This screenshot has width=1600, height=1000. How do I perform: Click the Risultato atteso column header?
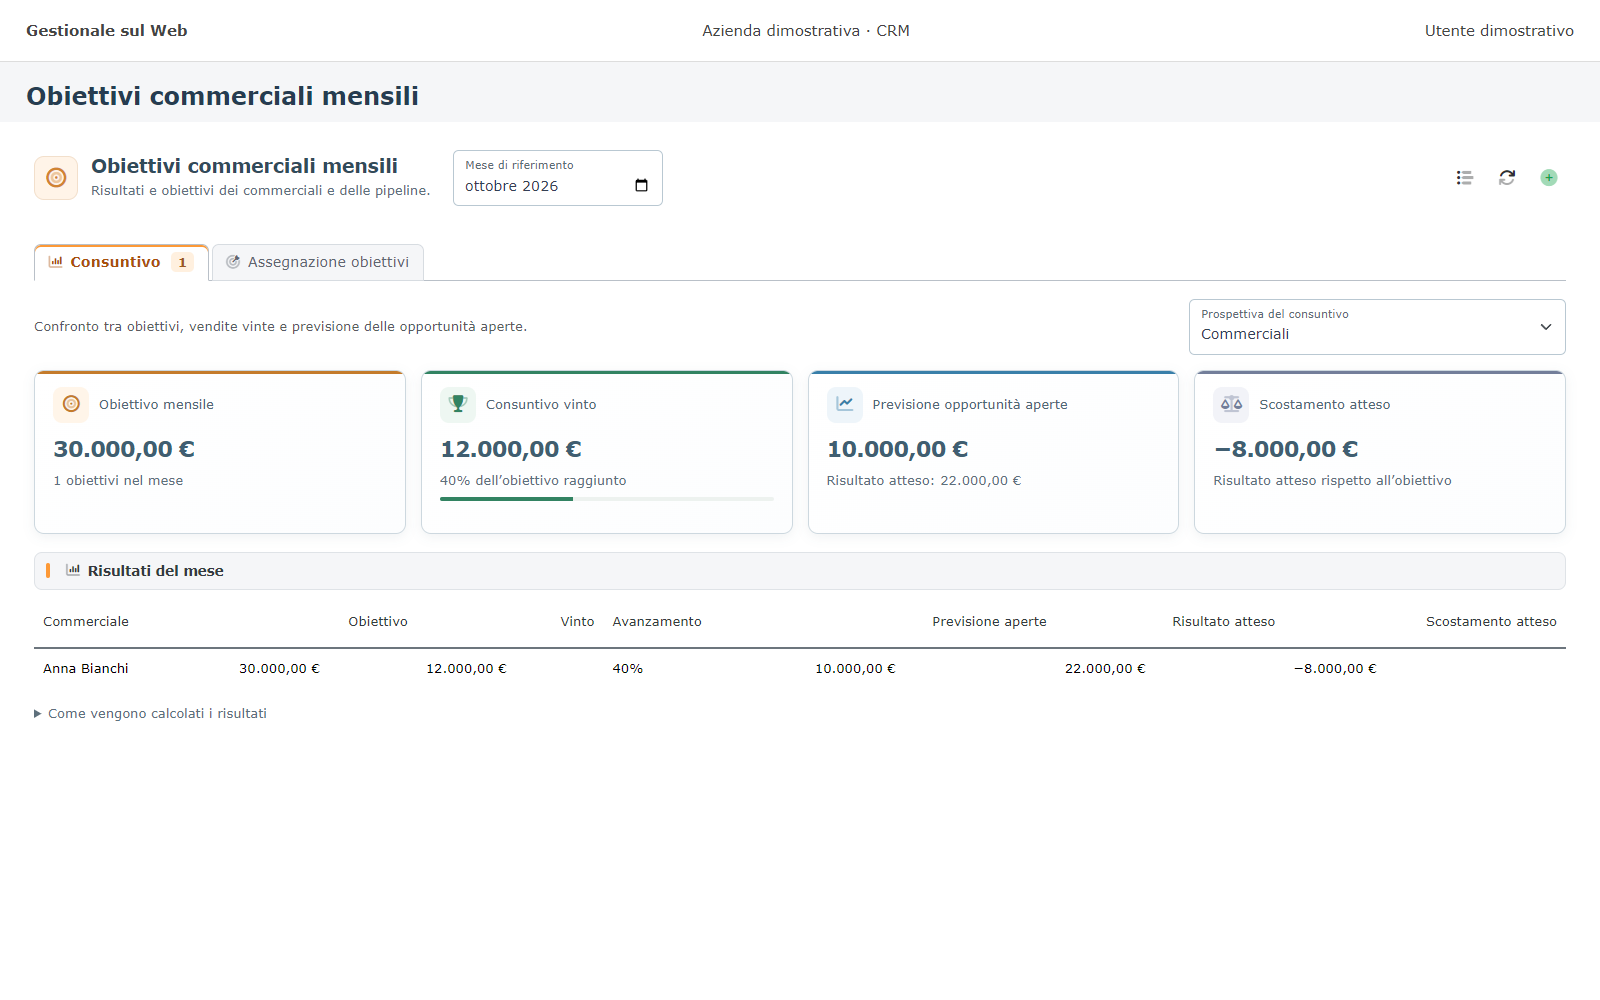(1223, 622)
